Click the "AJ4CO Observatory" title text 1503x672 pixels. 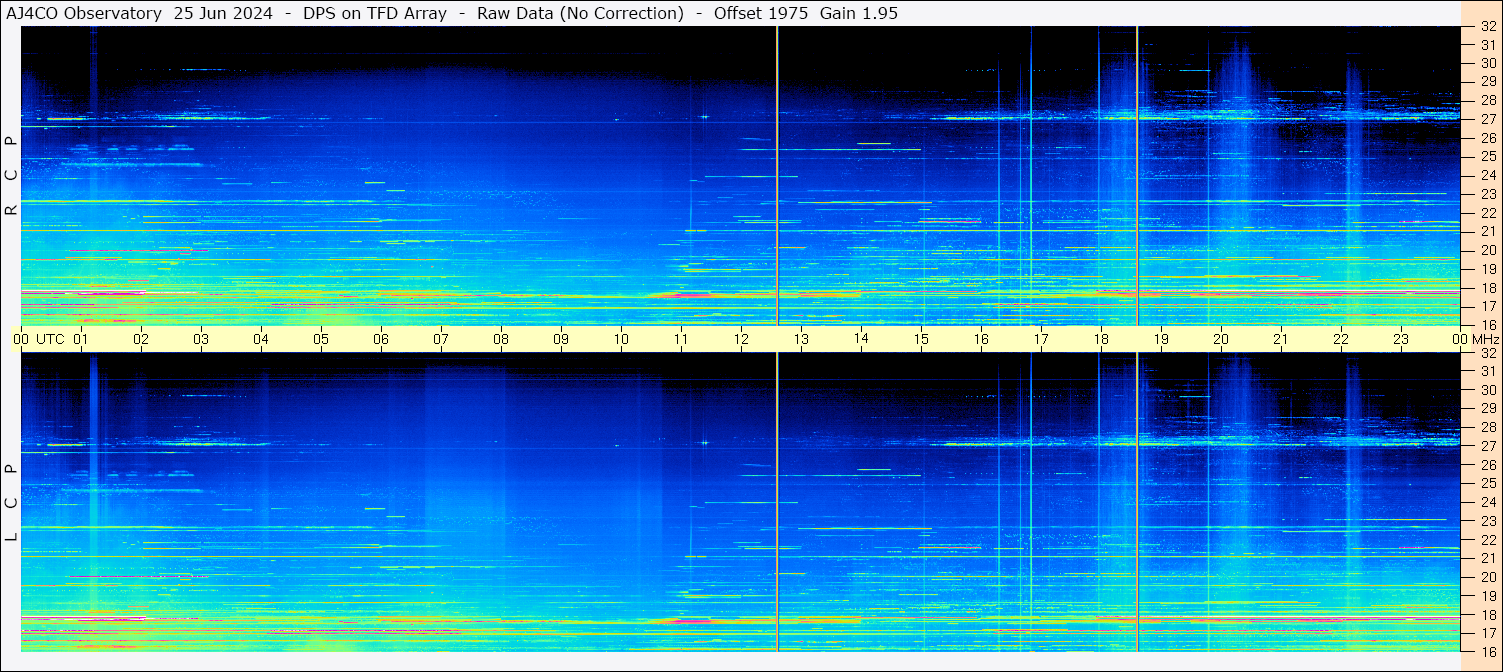click(x=84, y=13)
